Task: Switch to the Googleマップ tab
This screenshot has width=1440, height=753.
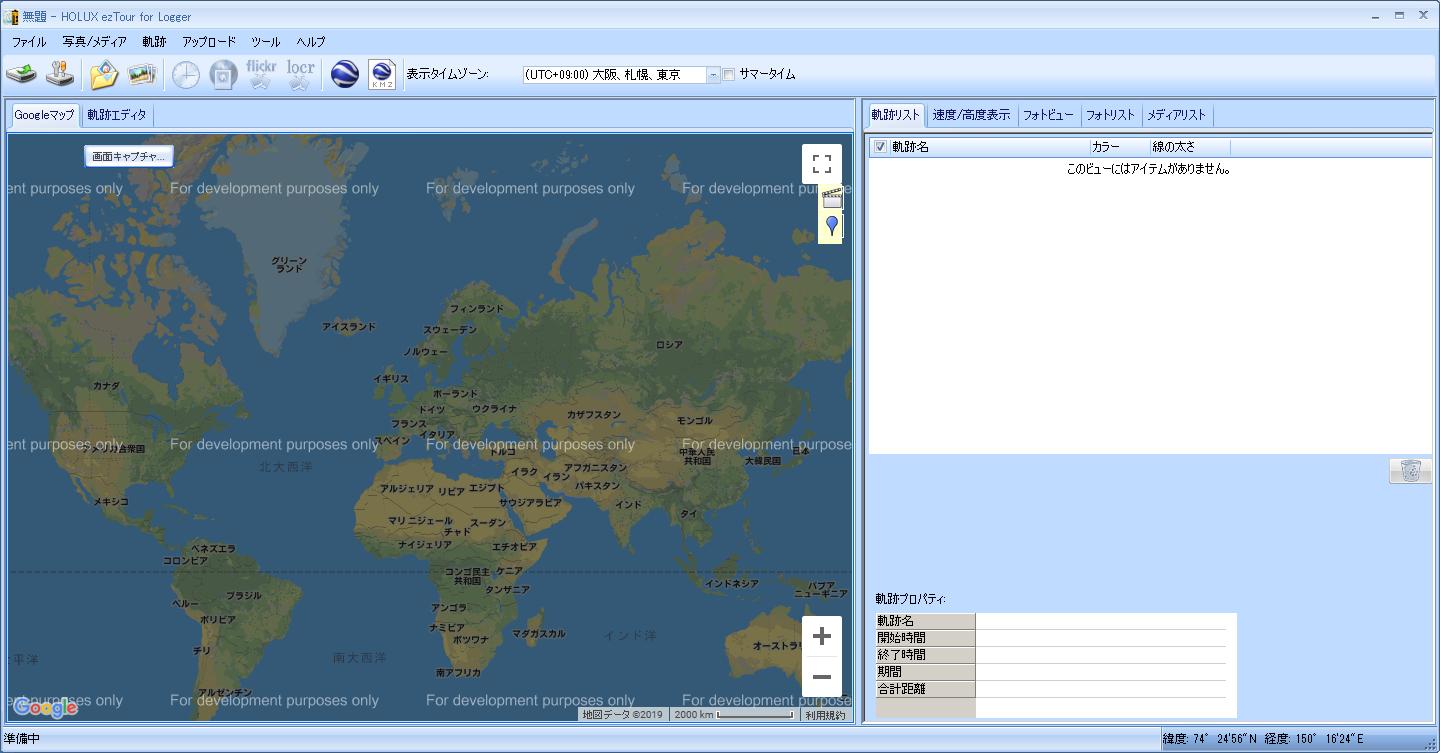Action: coord(44,115)
